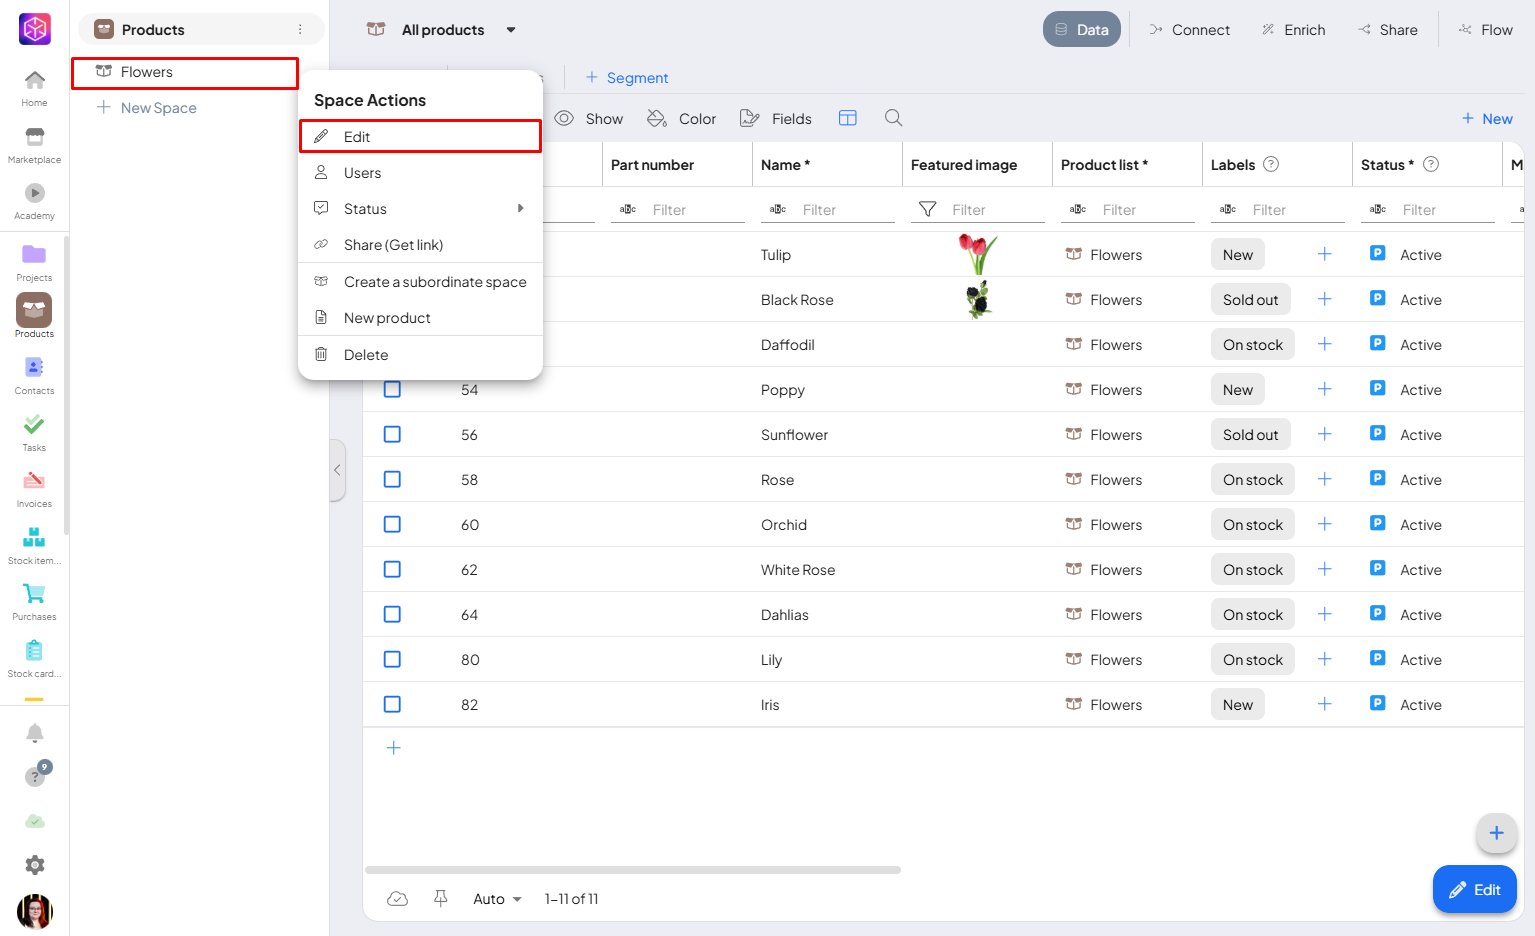Select Delete in the Space Actions menu

click(366, 355)
